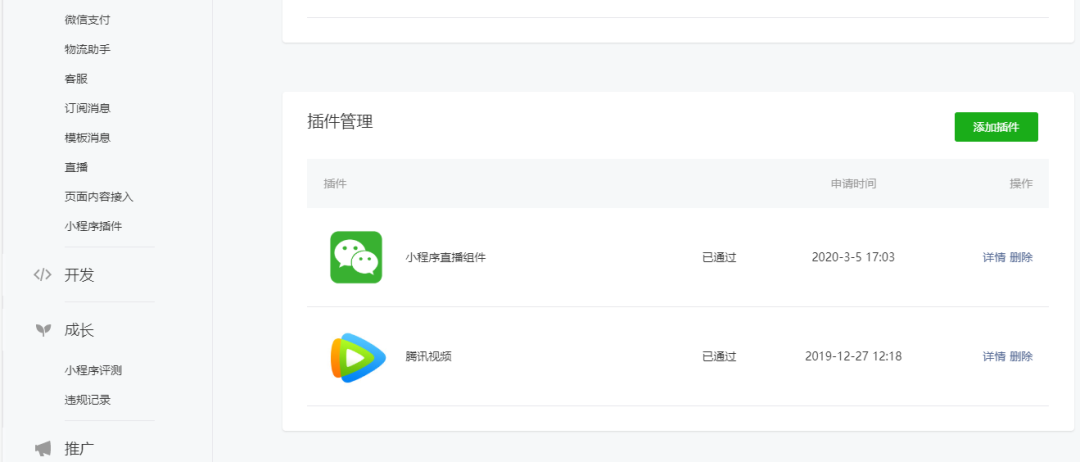Select 小程序插件 sidebar item

point(93,226)
